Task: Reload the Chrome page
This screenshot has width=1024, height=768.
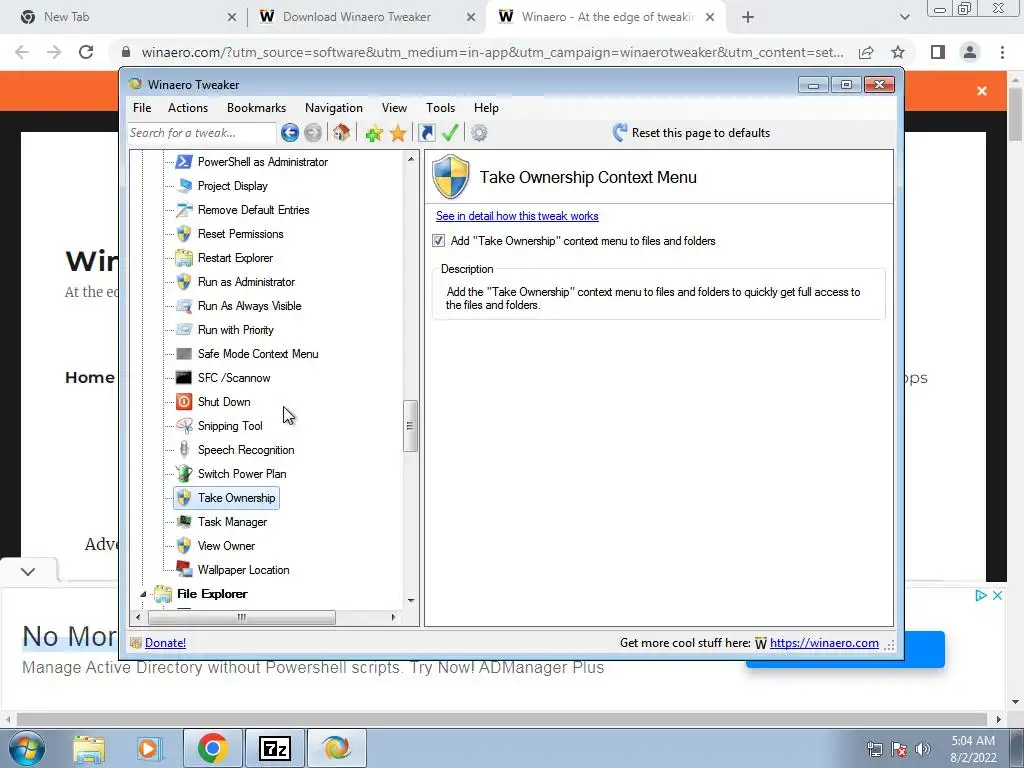Action: (86, 52)
